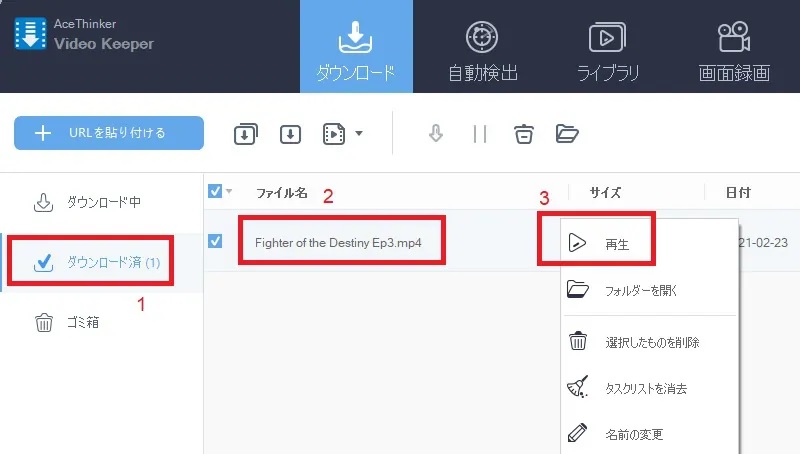Viewport: 800px width, 454px height.
Task: Expand the video format dropdown arrow
Action: click(359, 134)
